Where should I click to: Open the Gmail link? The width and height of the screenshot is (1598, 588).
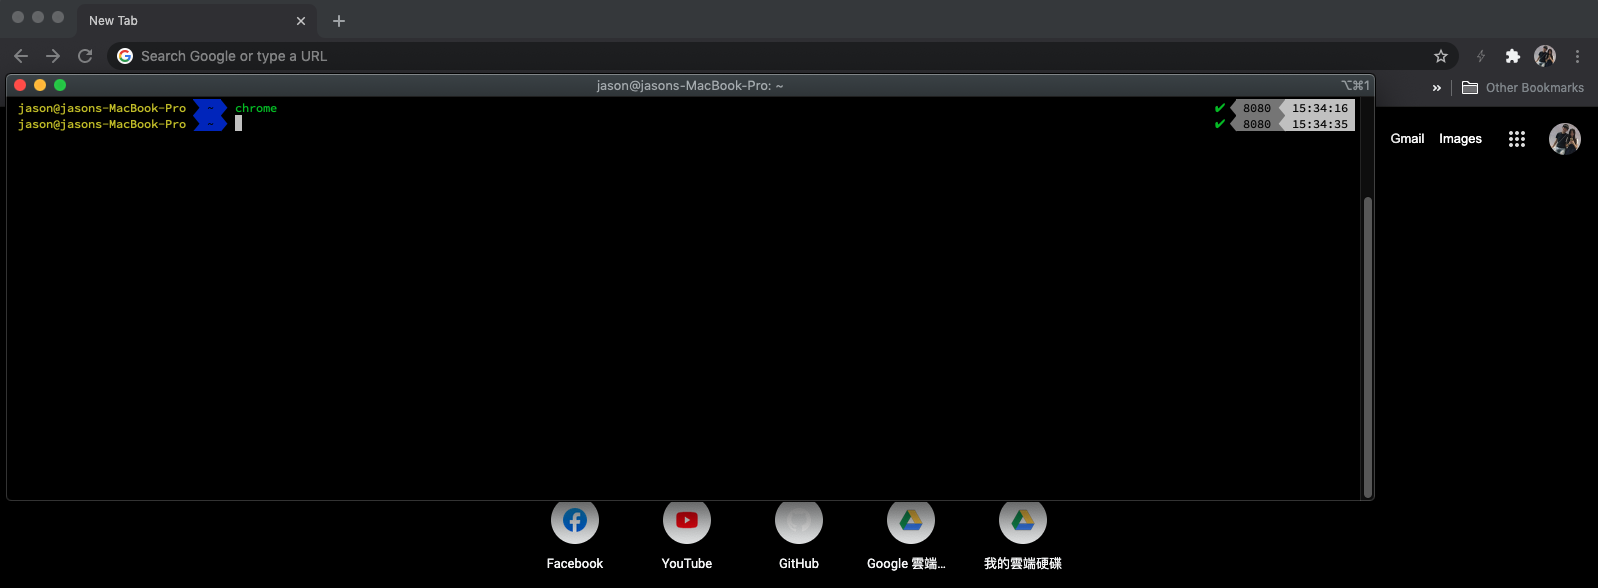pos(1407,139)
